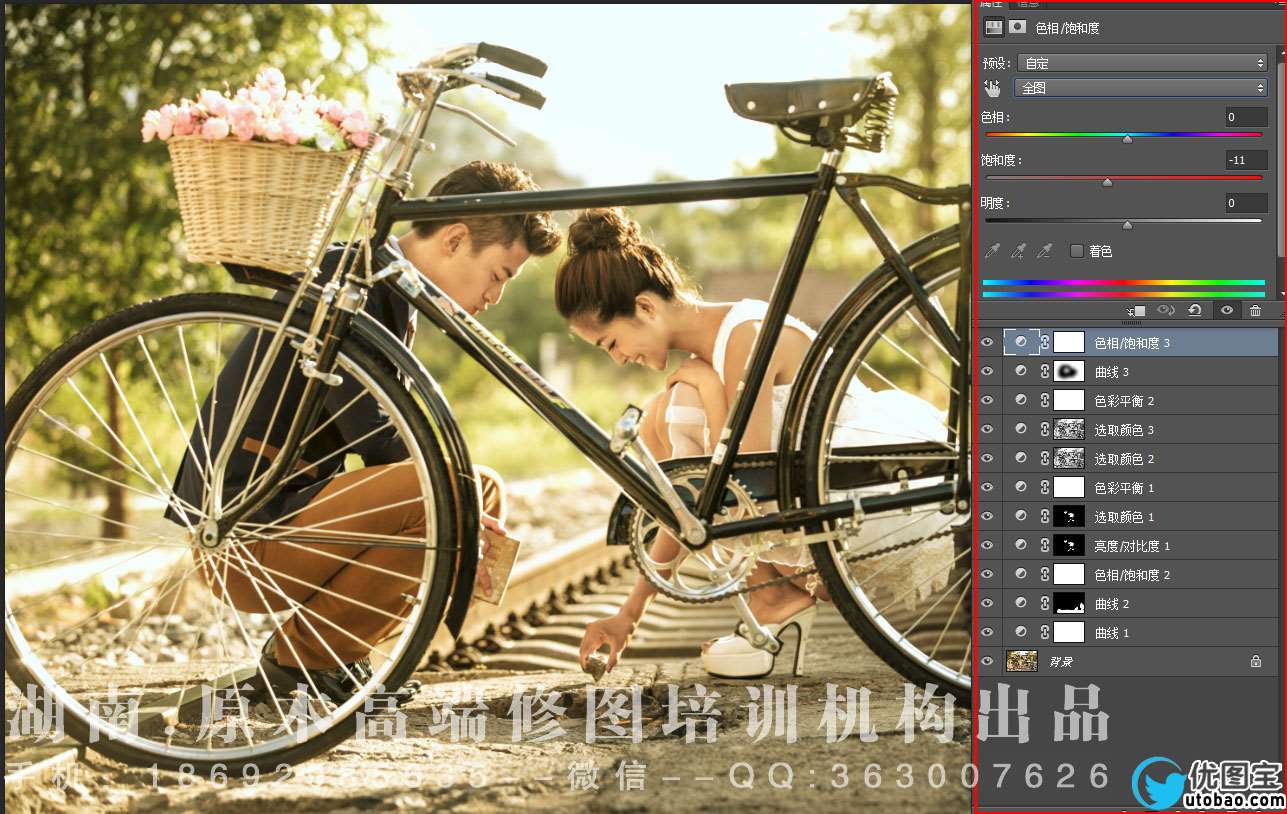Click the adjustment icon of 色相/饱和度 3 layer

tap(1021, 342)
